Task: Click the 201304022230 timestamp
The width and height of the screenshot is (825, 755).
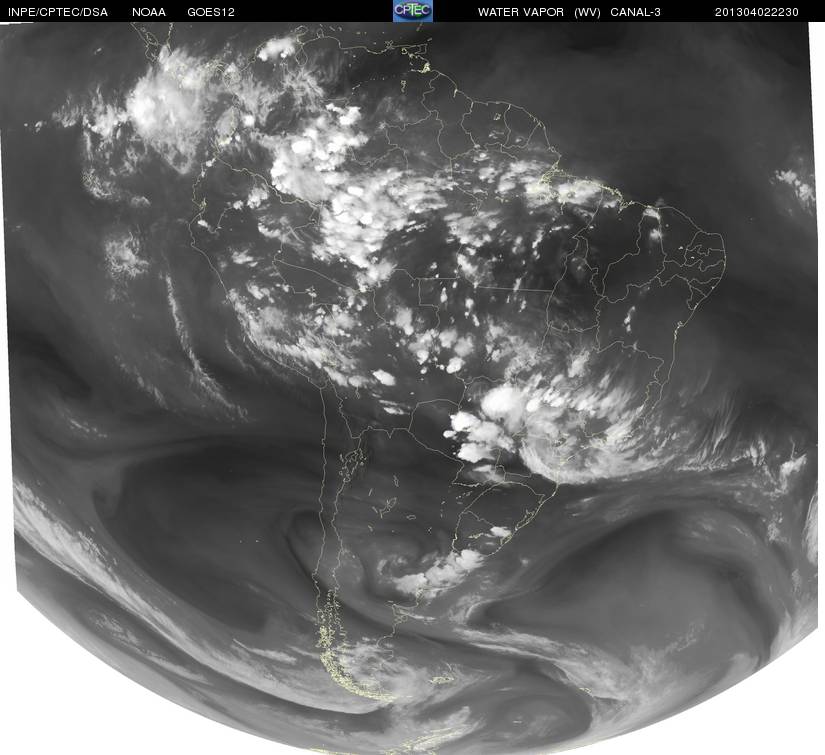Action: click(x=757, y=12)
